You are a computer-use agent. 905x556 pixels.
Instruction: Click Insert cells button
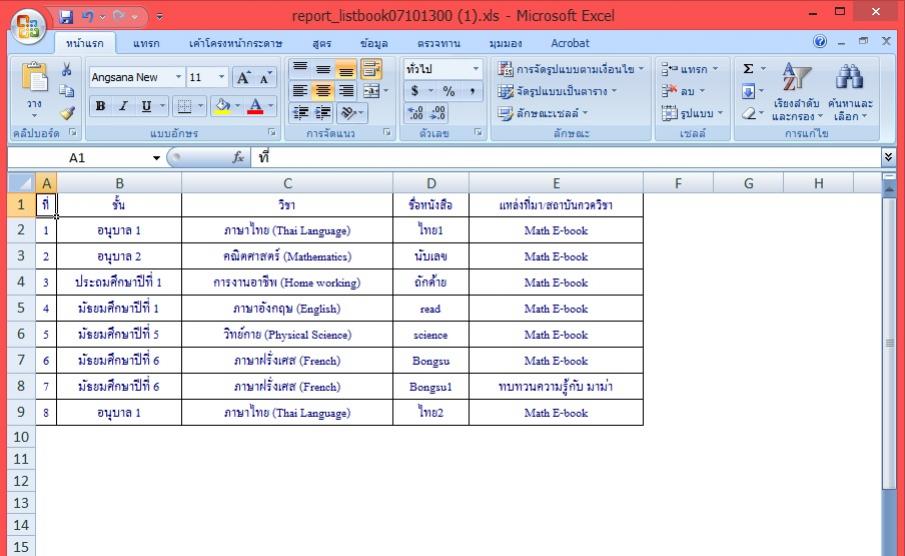click(x=690, y=69)
